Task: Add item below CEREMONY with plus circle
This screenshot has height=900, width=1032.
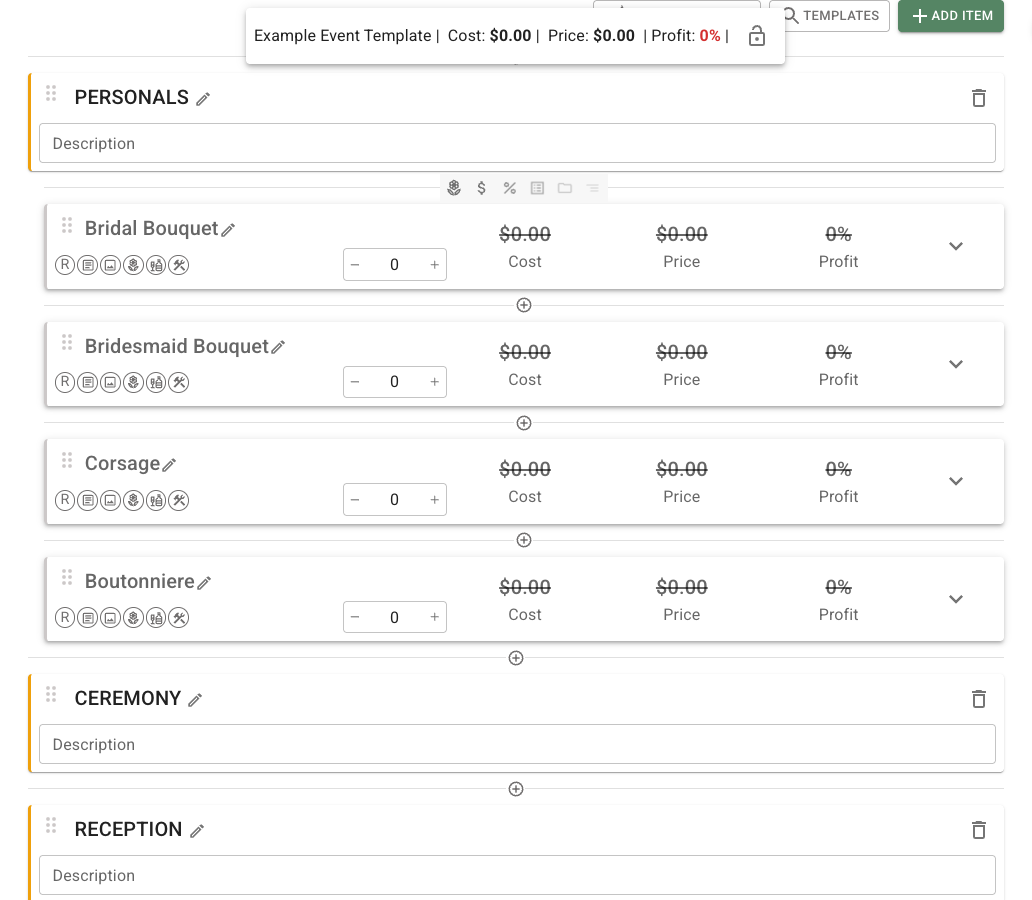Action: click(x=516, y=789)
